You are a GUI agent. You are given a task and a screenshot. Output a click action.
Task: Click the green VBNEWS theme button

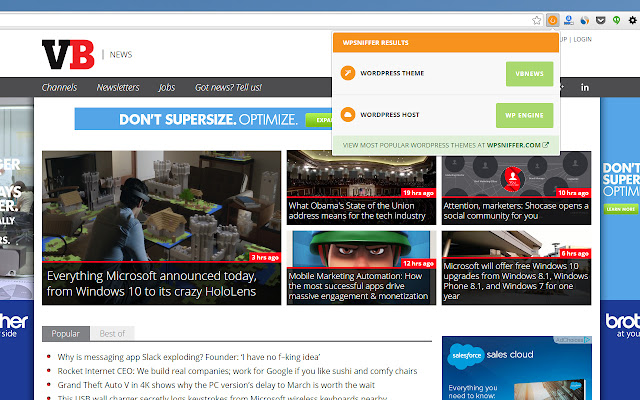(x=524, y=74)
